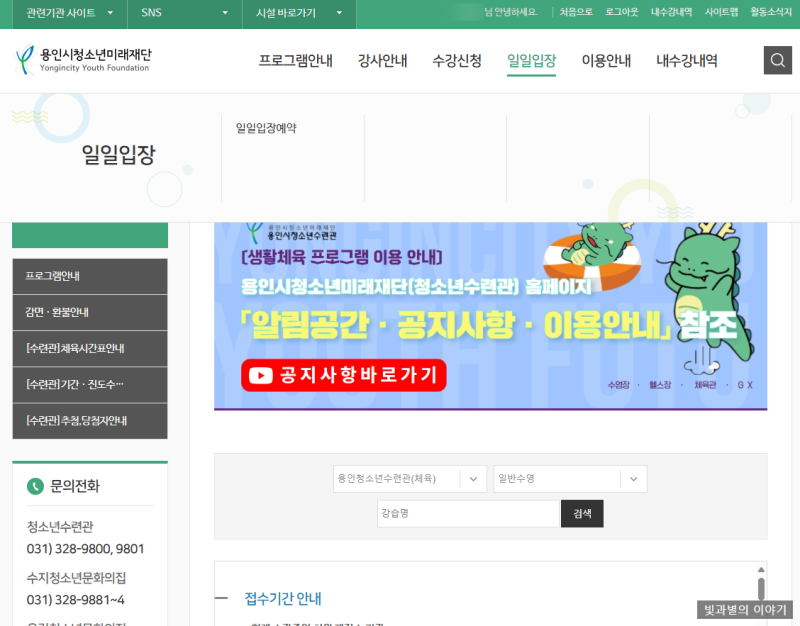Click the 일일입장예약 submenu link

tap(266, 128)
